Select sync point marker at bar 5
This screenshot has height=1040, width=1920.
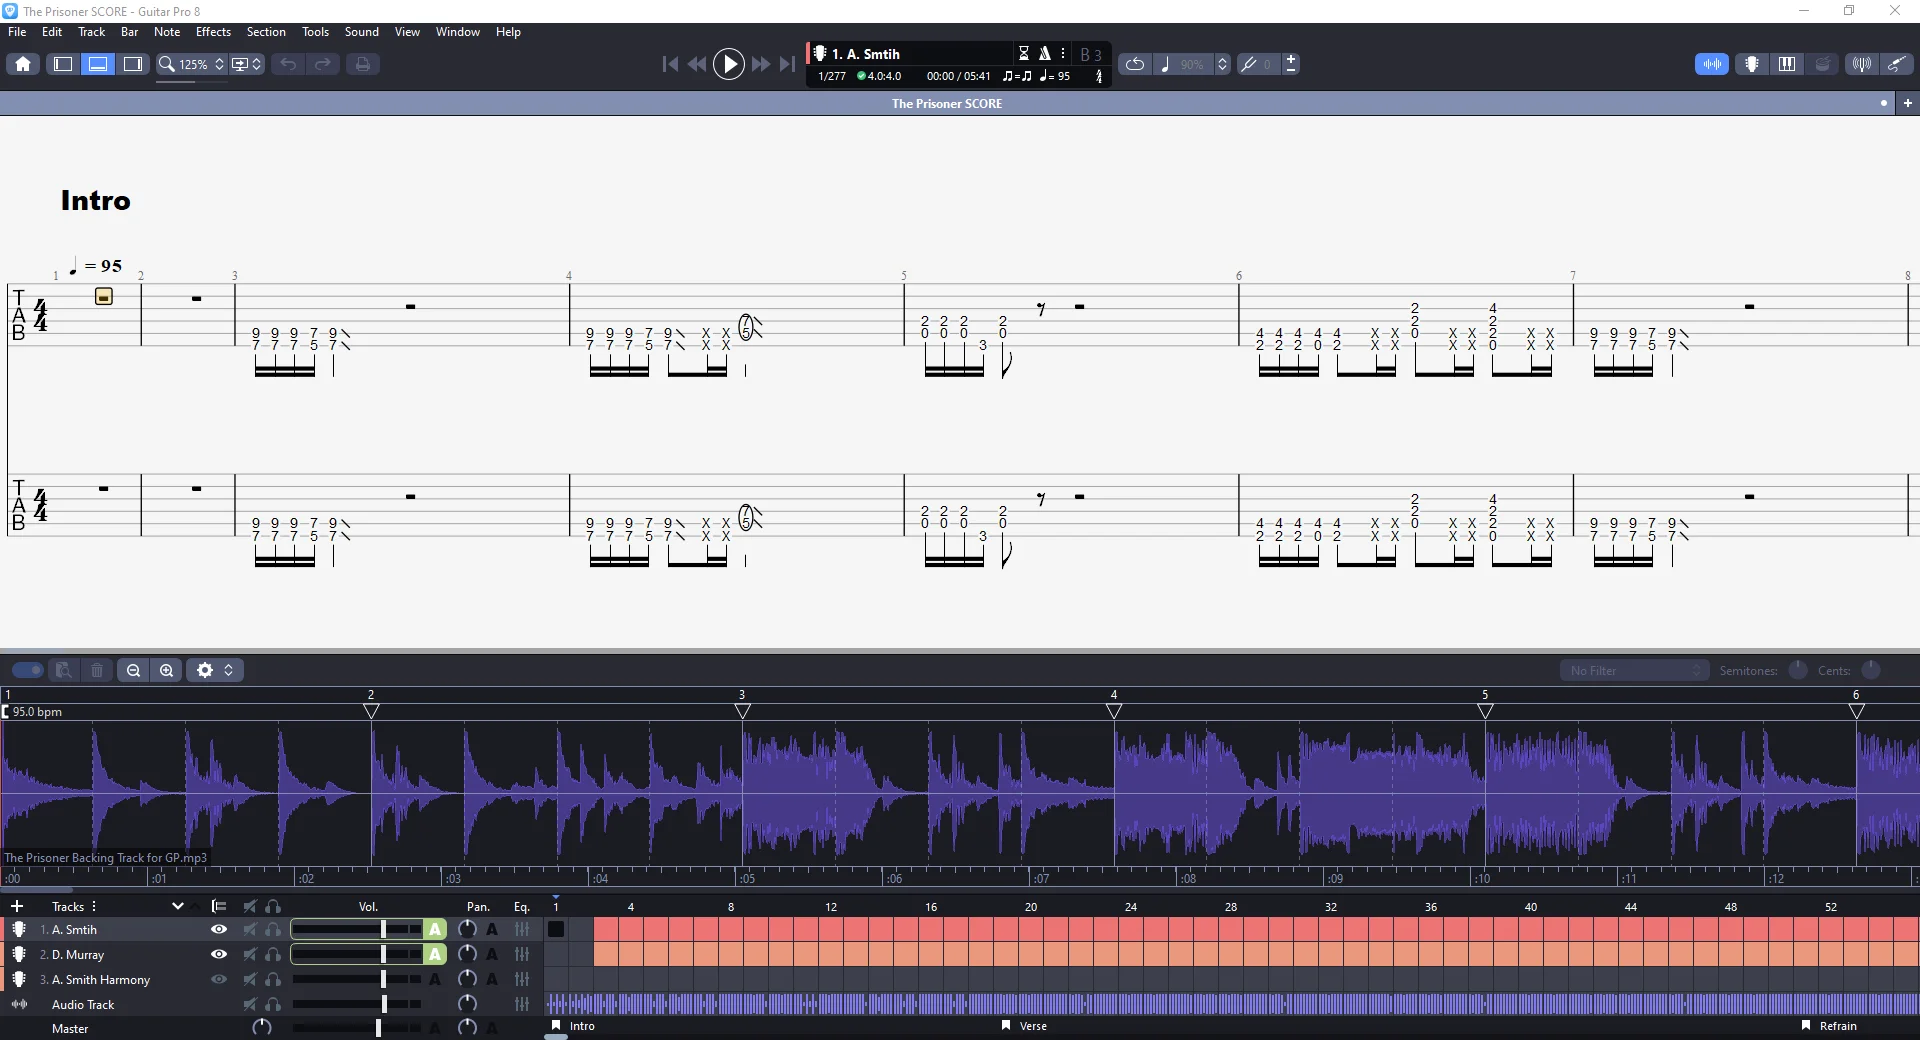1486,711
